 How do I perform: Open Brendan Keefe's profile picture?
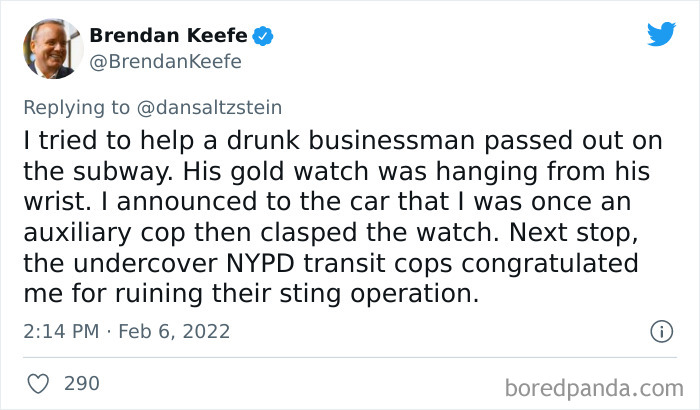pos(53,49)
